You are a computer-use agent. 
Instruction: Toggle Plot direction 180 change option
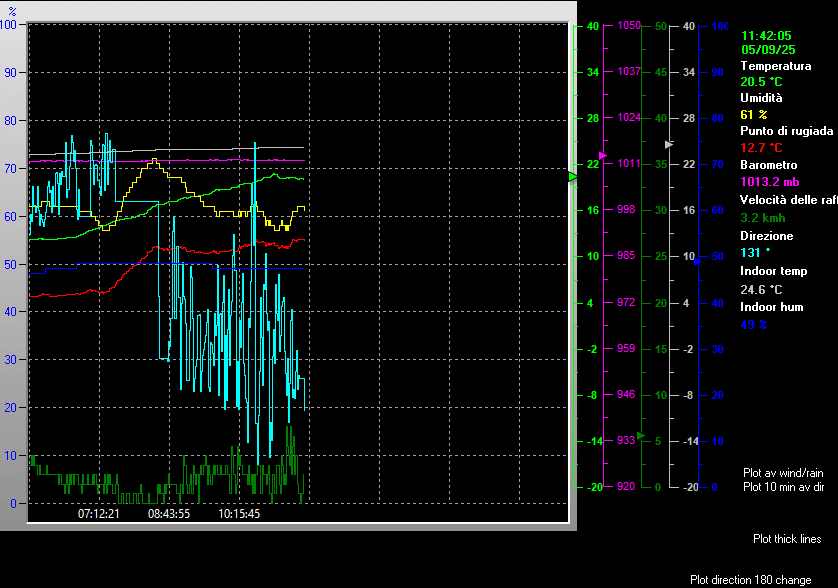tap(750, 580)
